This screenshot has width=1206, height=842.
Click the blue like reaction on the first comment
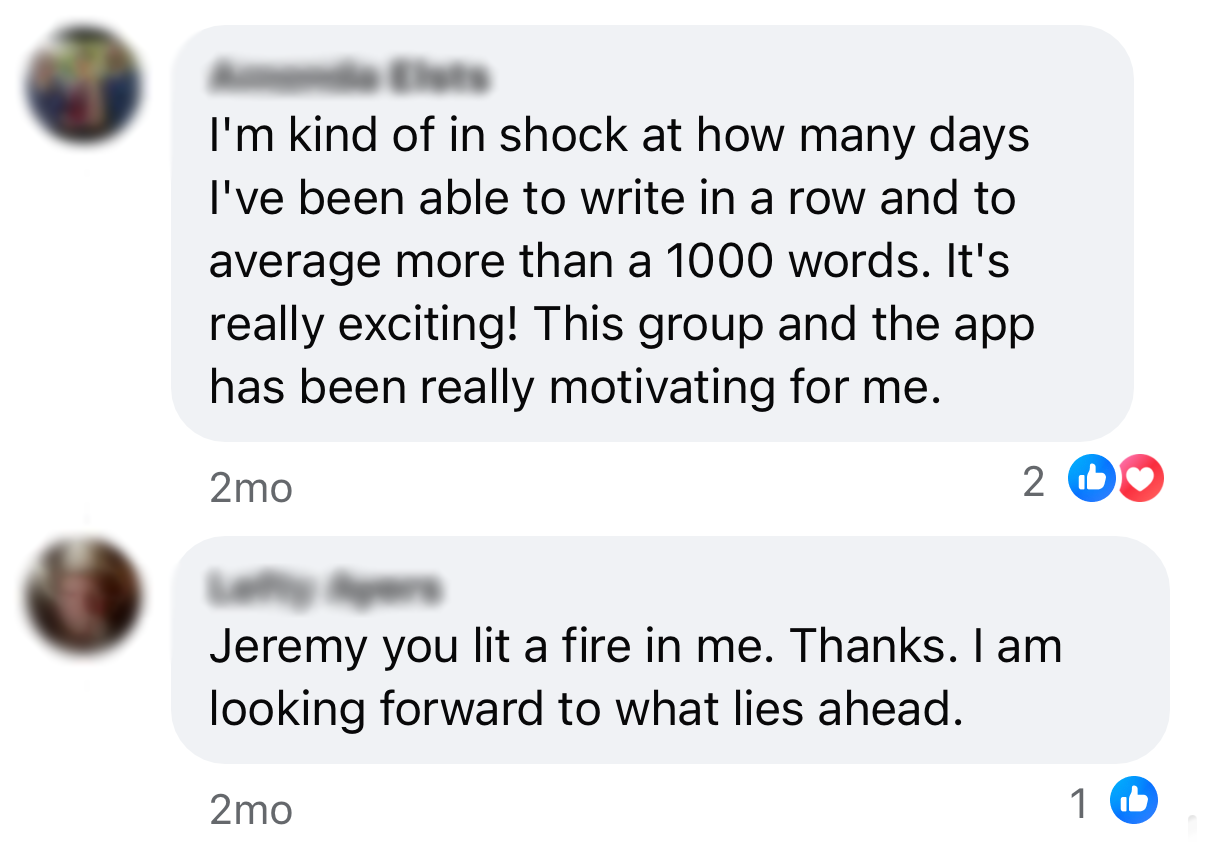point(1091,481)
